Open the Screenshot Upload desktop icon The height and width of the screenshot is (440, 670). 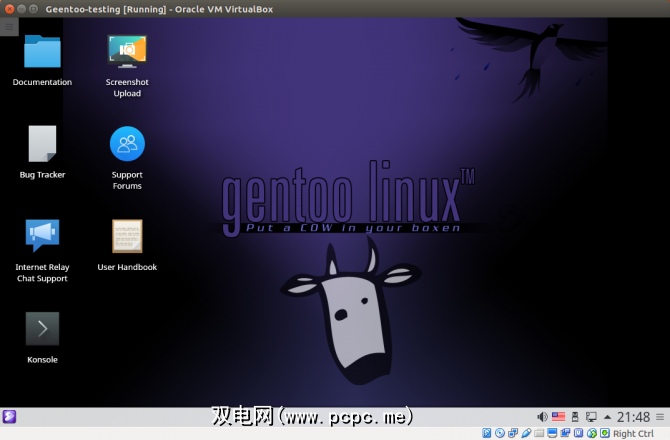pyautogui.click(x=127, y=52)
